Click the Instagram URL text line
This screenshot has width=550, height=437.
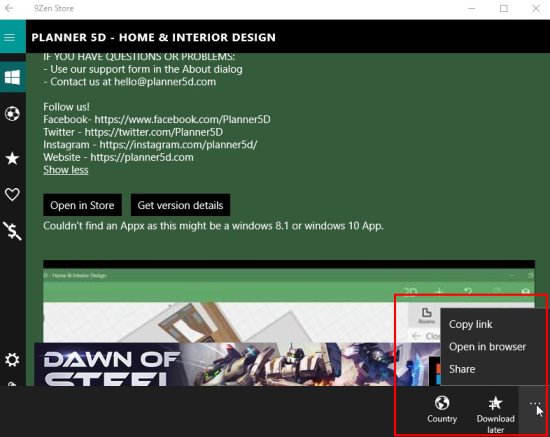pyautogui.click(x=150, y=144)
